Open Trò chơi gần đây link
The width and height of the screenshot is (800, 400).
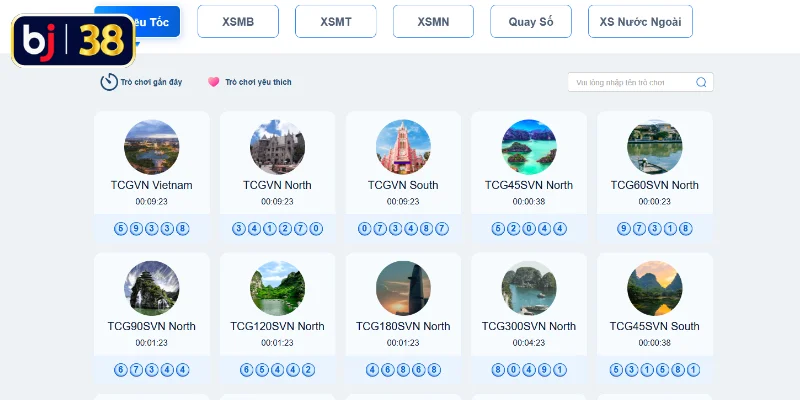pyautogui.click(x=151, y=82)
